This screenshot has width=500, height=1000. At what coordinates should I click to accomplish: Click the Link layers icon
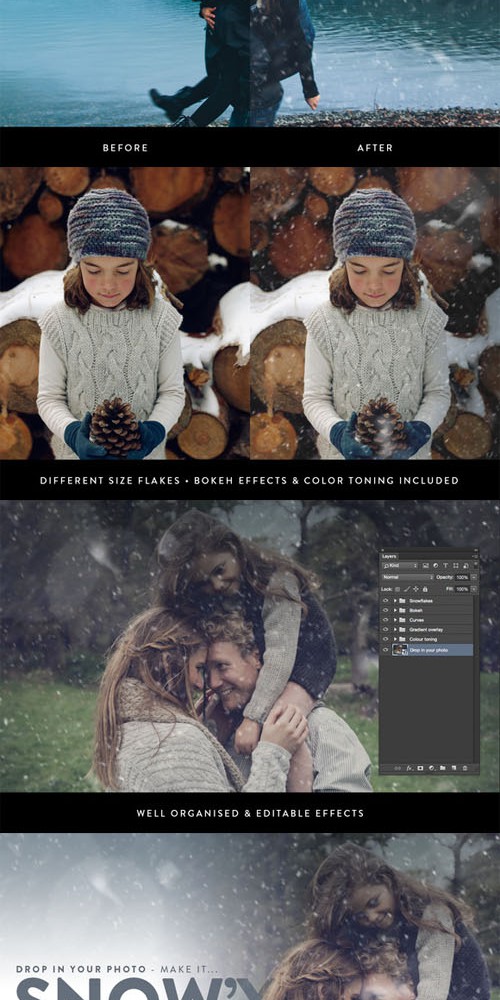point(397,768)
